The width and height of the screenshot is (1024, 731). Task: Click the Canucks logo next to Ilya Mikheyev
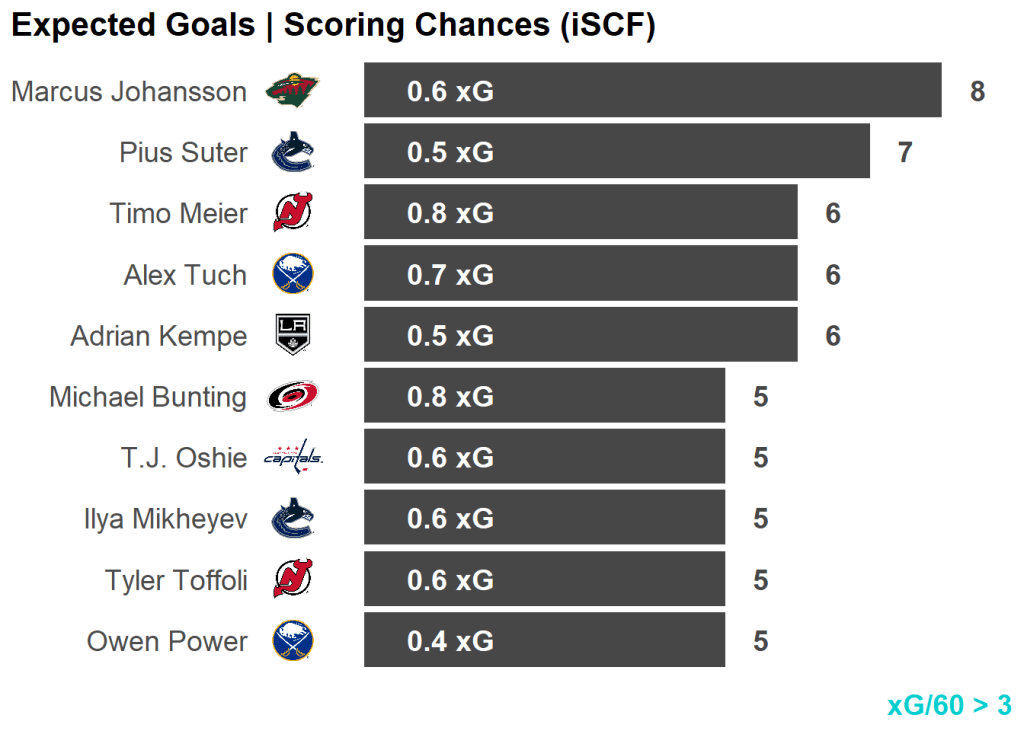292,519
